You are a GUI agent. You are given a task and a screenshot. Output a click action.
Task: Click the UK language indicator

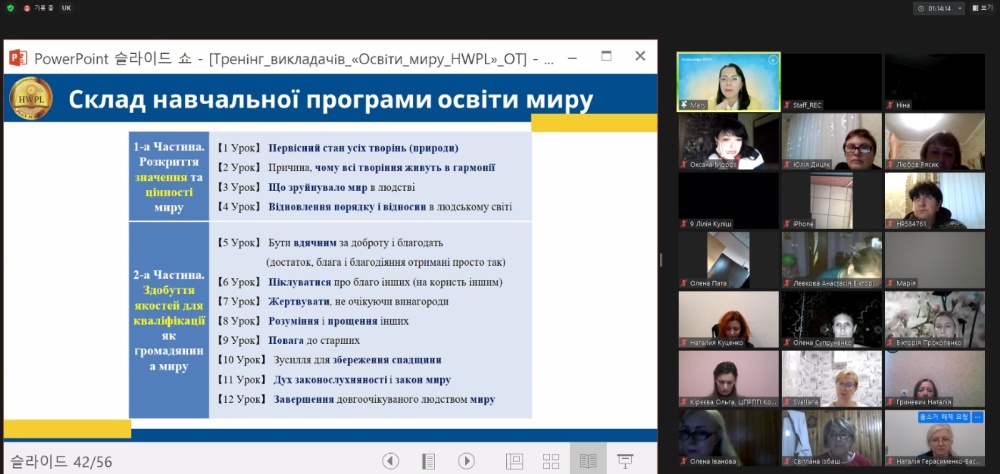point(66,8)
